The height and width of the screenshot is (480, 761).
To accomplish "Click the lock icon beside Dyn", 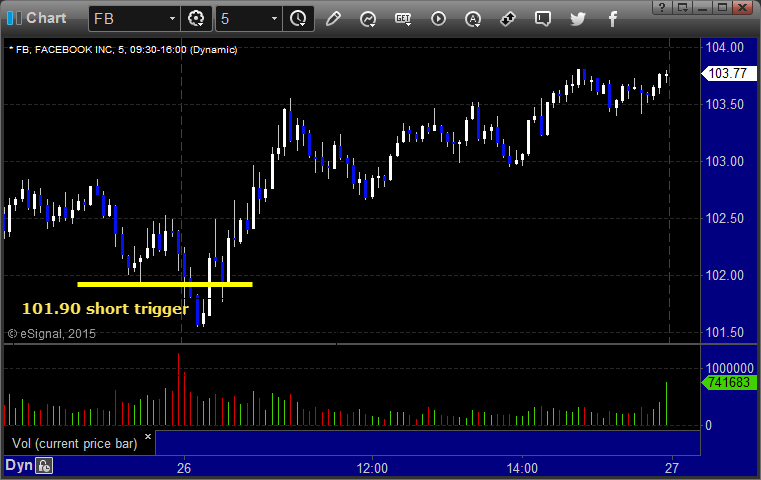I will point(44,466).
